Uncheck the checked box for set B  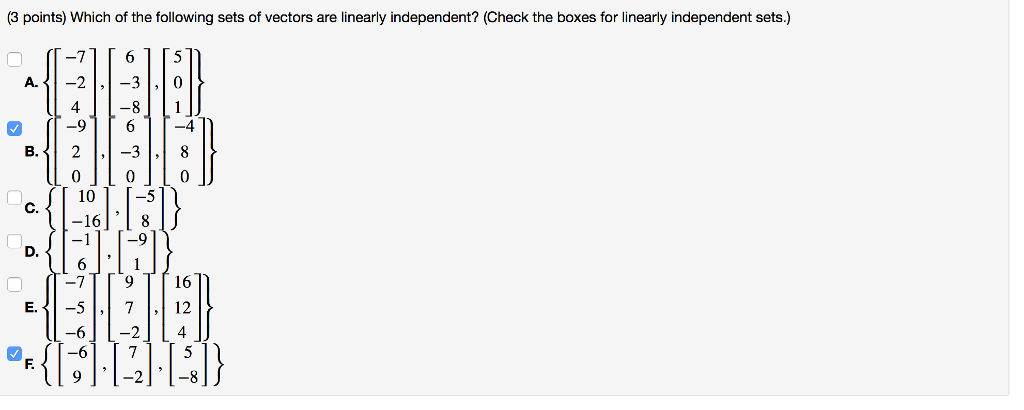14,129
